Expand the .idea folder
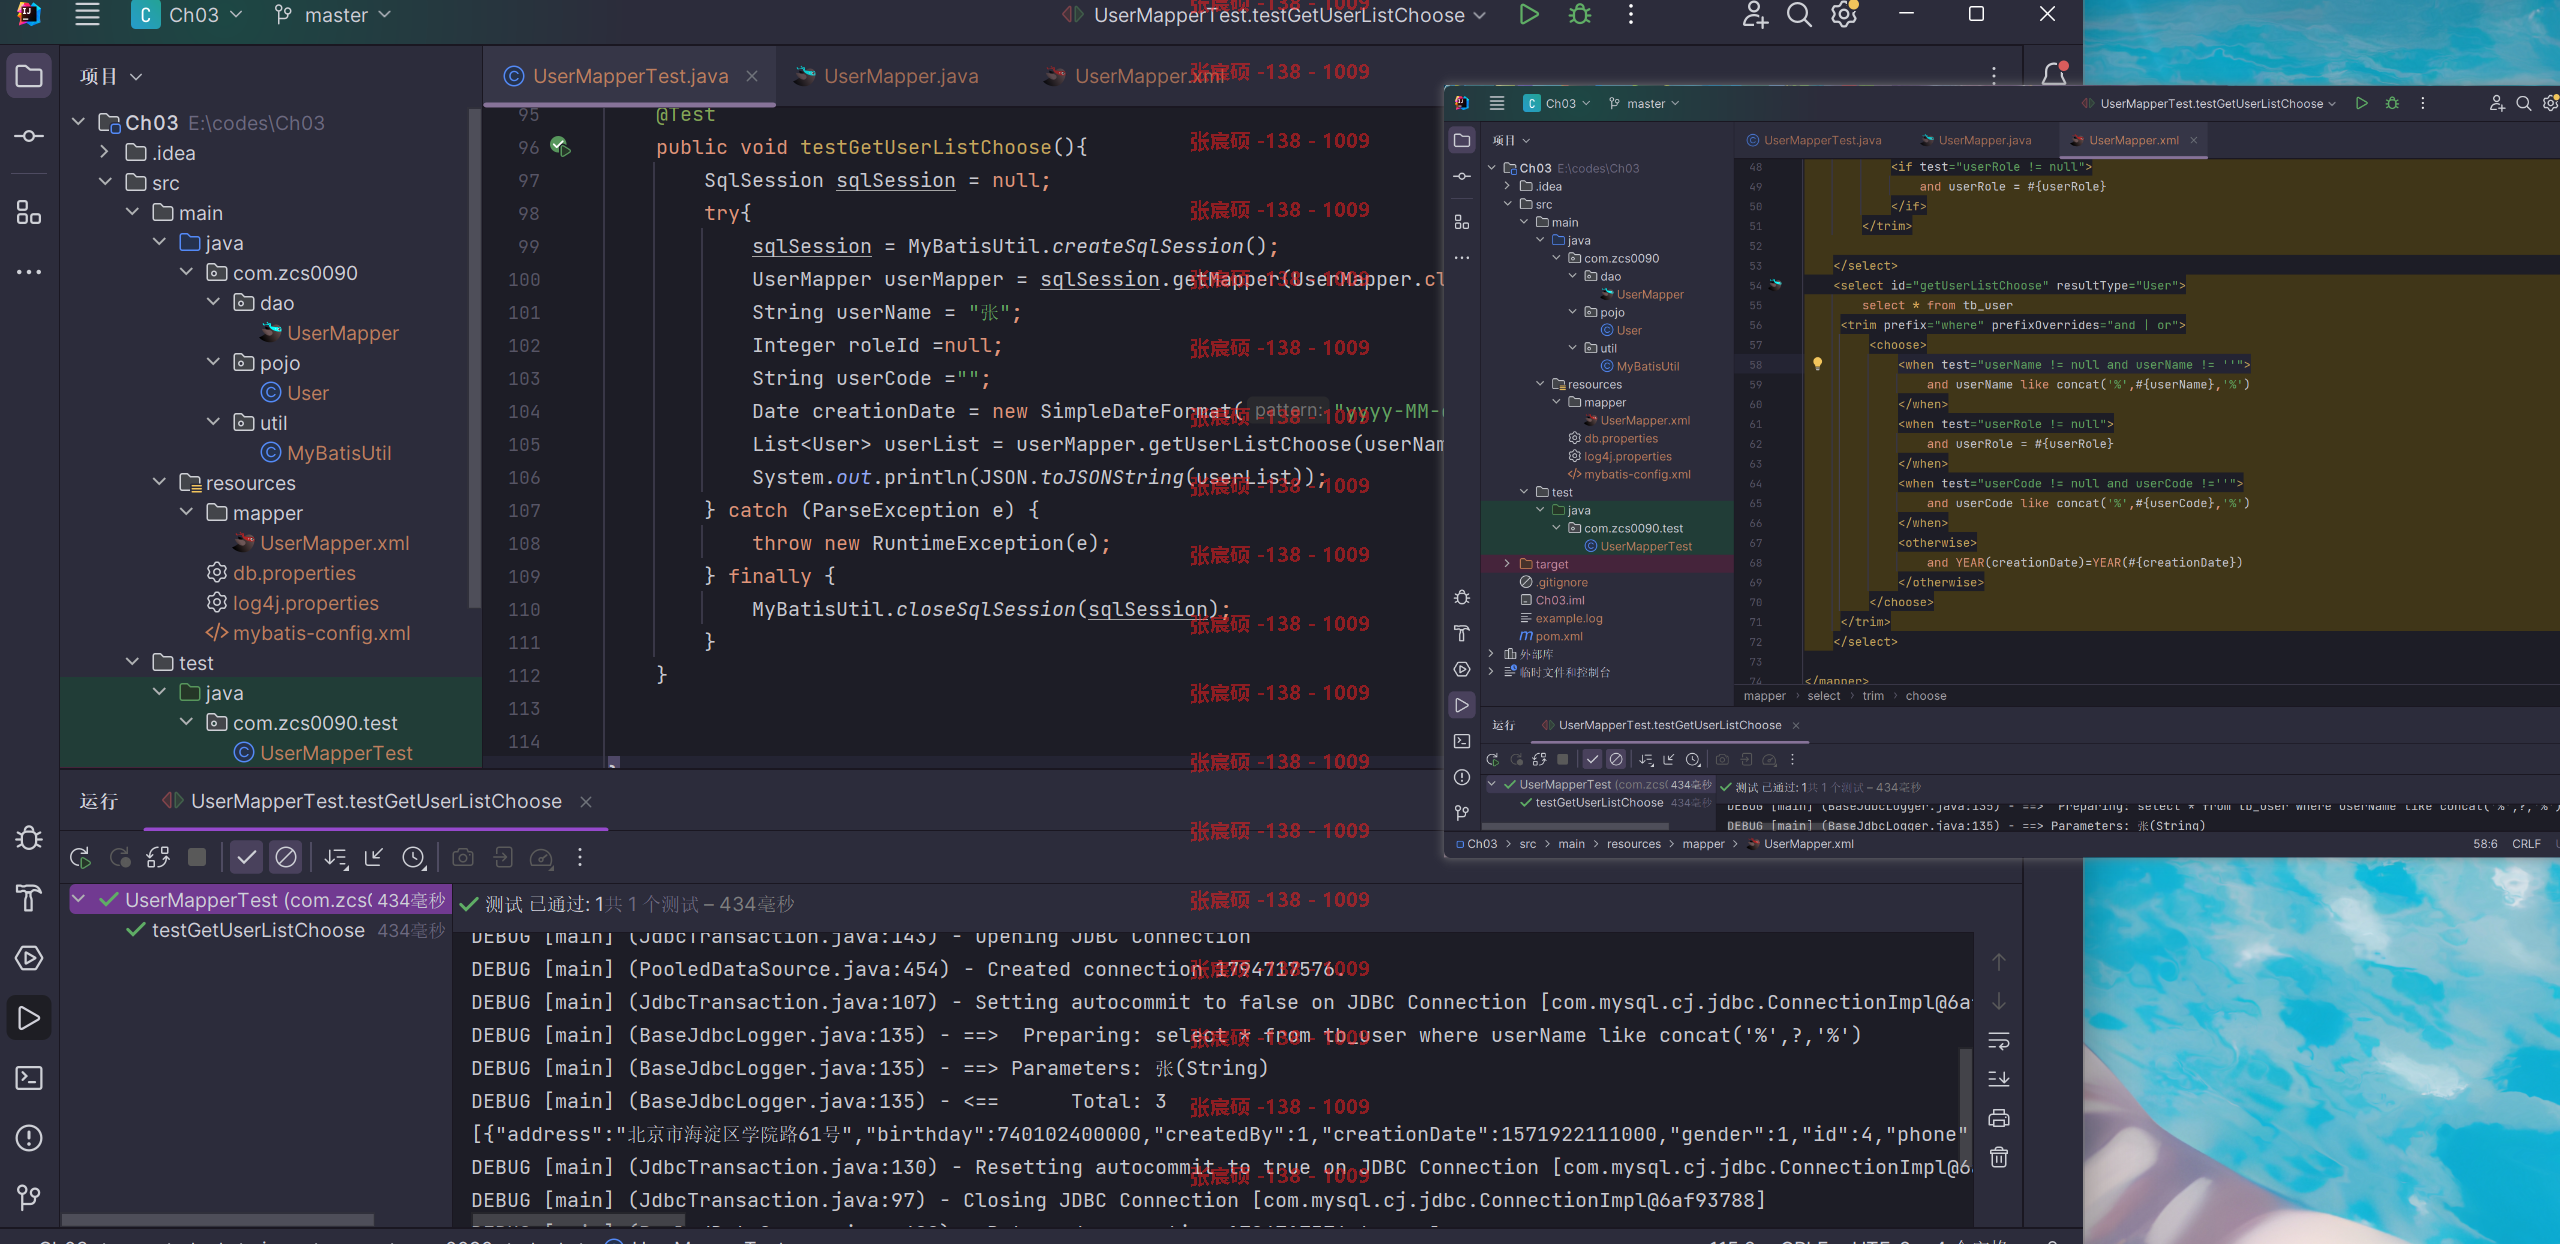 [x=104, y=152]
